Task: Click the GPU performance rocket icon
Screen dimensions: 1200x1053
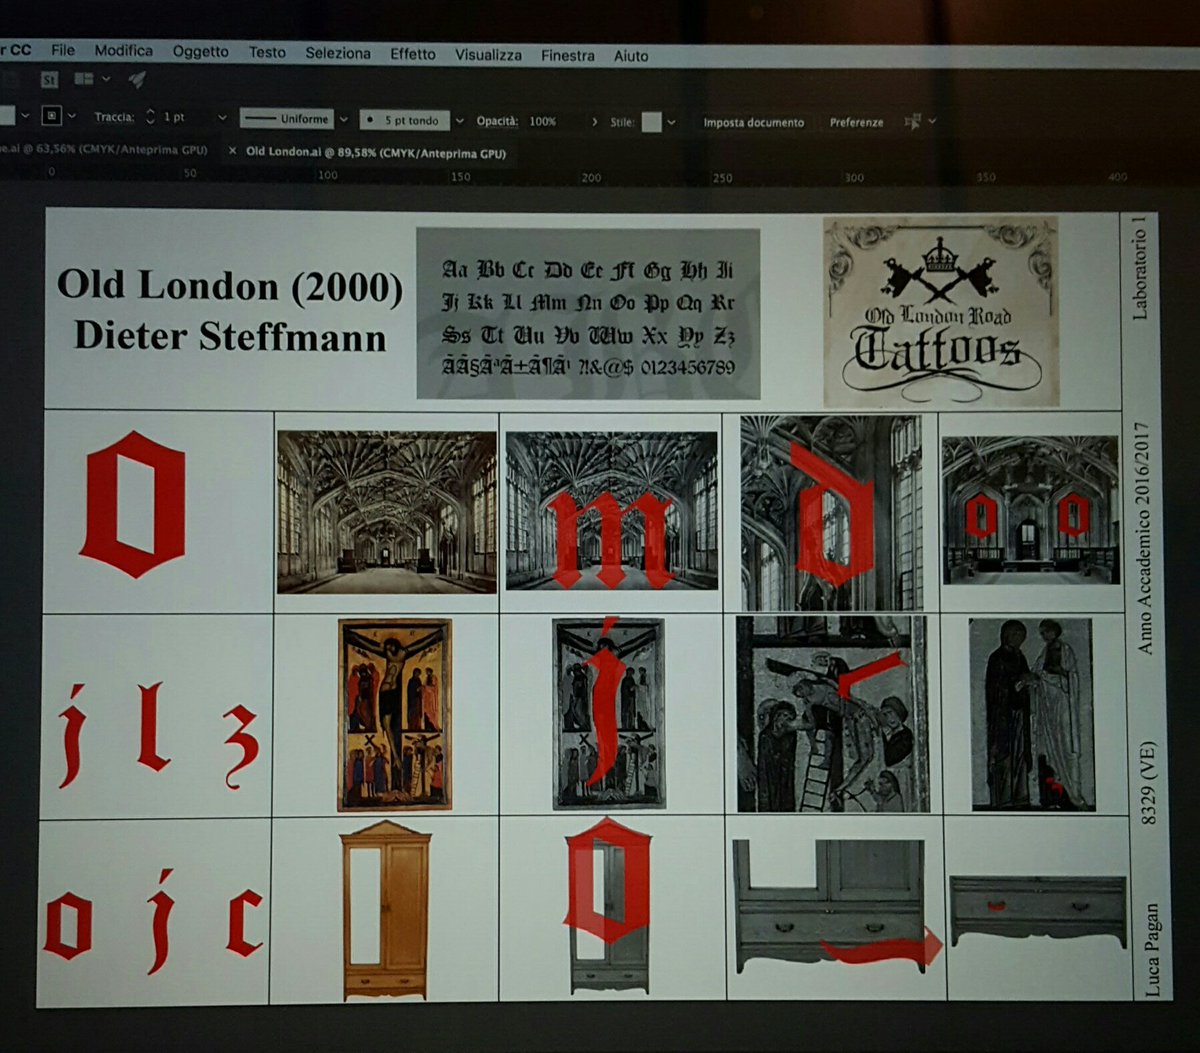Action: 137,79
